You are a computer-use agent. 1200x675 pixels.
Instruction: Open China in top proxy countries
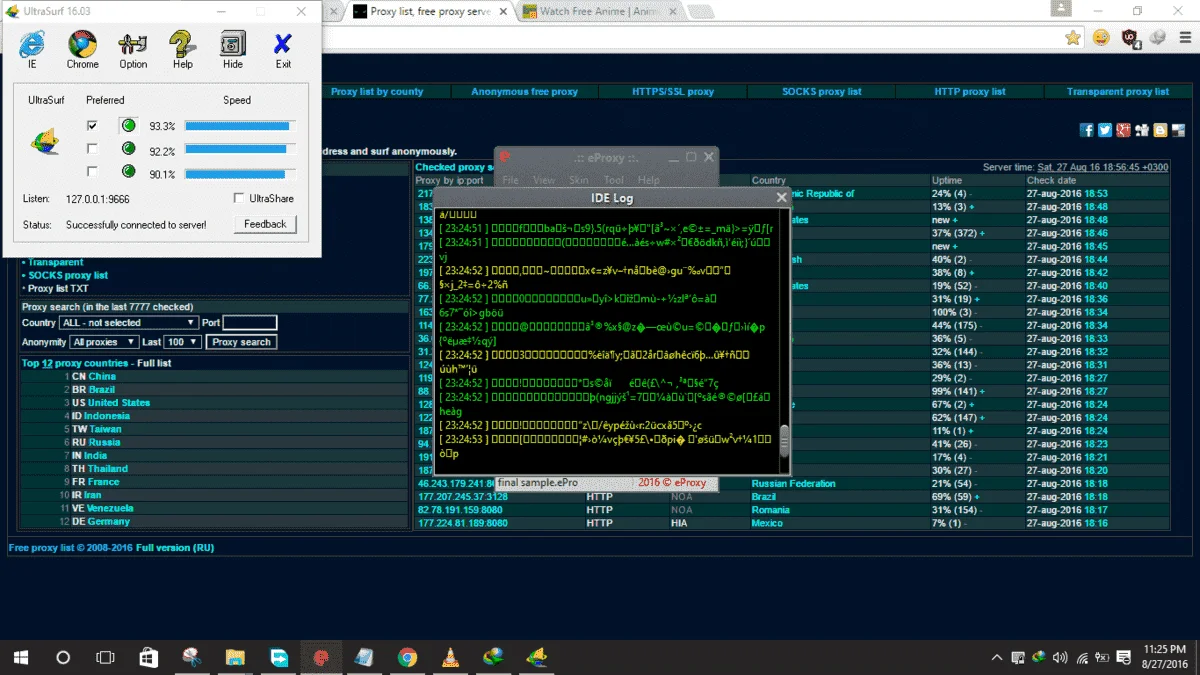101,376
